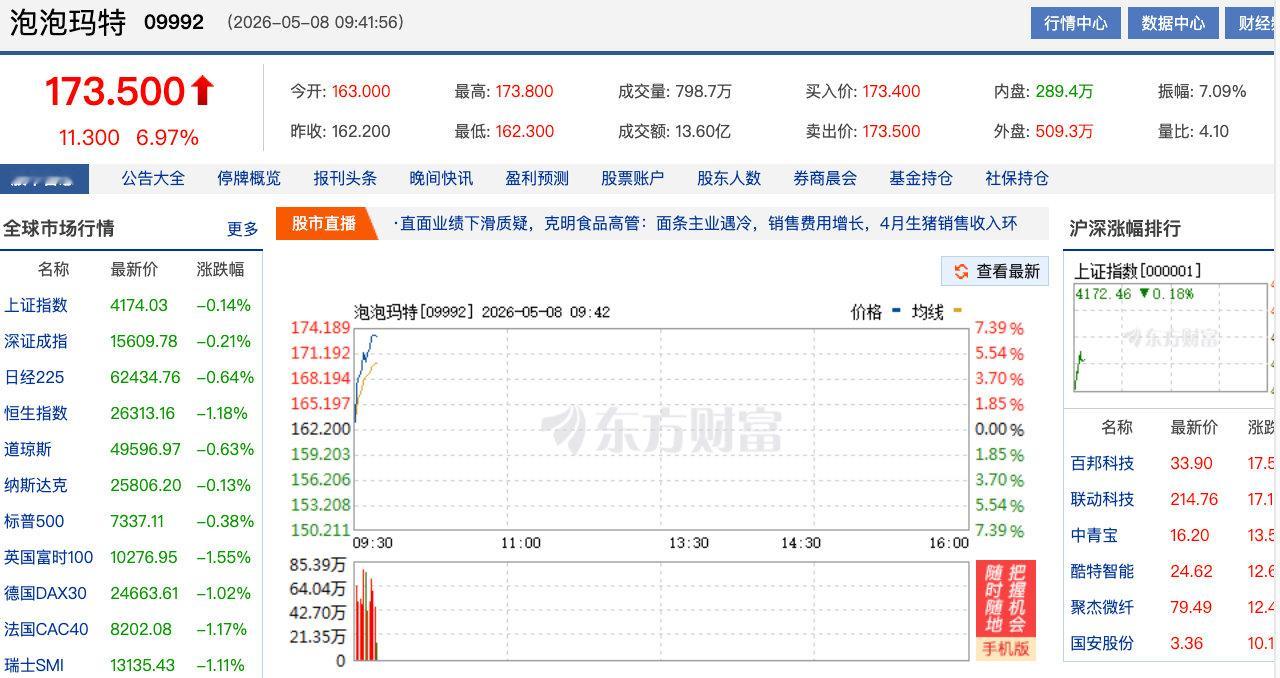Open 聚杰微纤 in 涨幅排行
The image size is (1280, 678).
(1102, 607)
